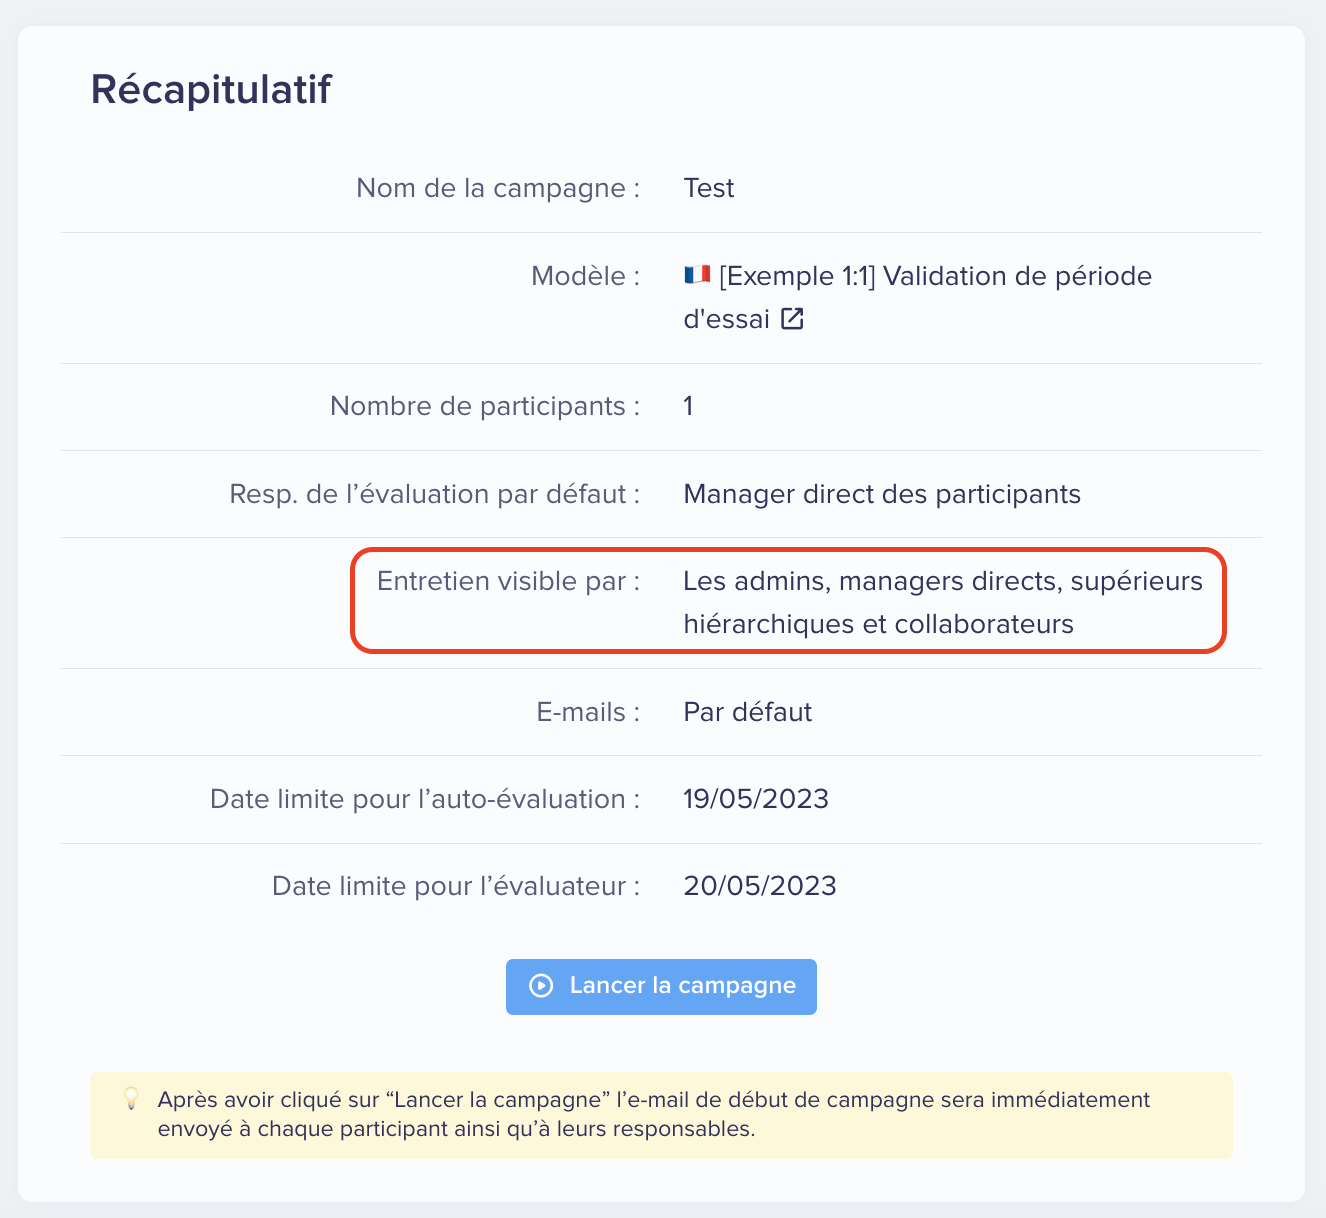Screen dimensions: 1326x1218
Task: Click the yellow information notice banner
Action: click(x=661, y=1115)
